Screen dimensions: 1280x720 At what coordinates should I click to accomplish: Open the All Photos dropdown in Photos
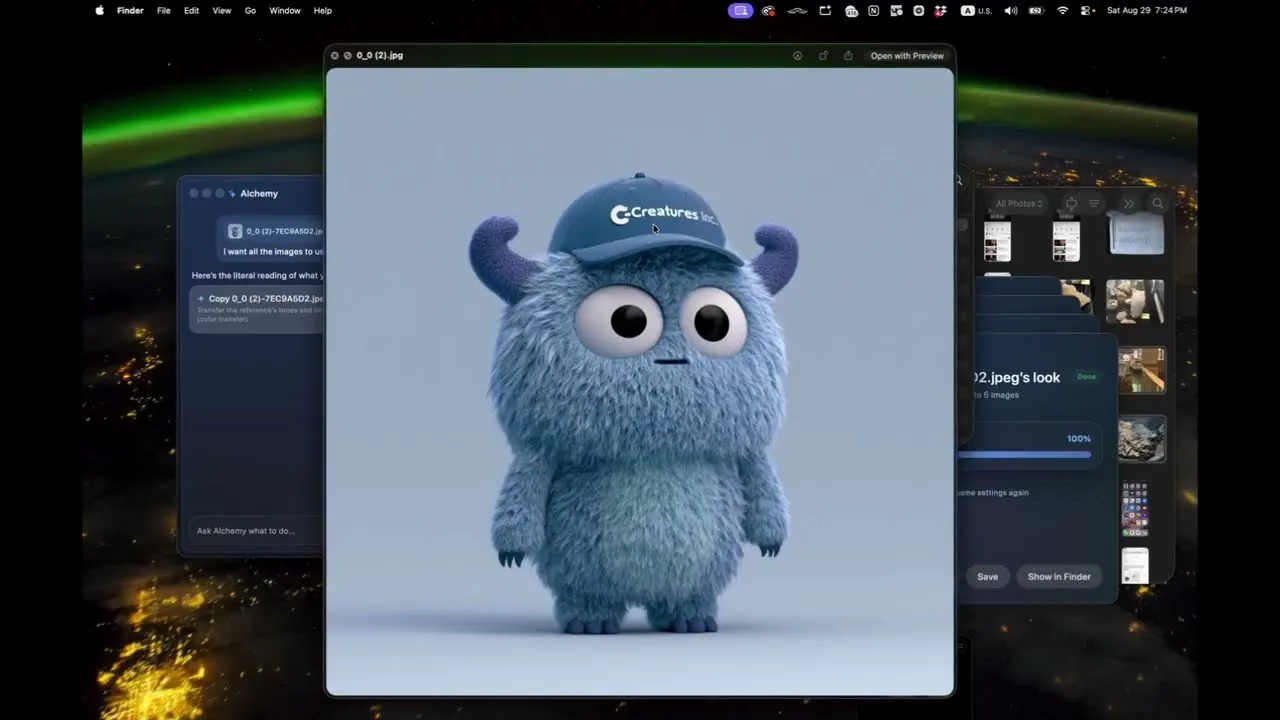[x=1019, y=204]
